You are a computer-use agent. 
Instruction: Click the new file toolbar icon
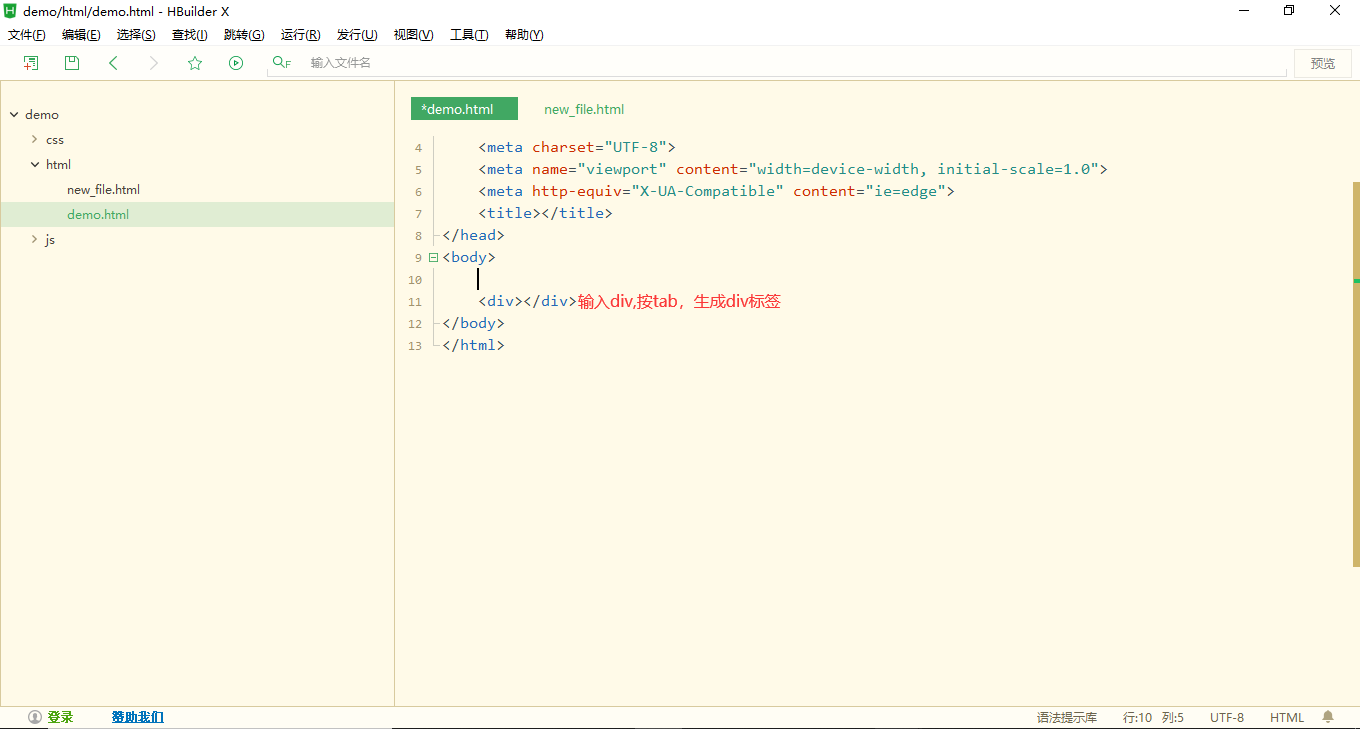(x=31, y=63)
